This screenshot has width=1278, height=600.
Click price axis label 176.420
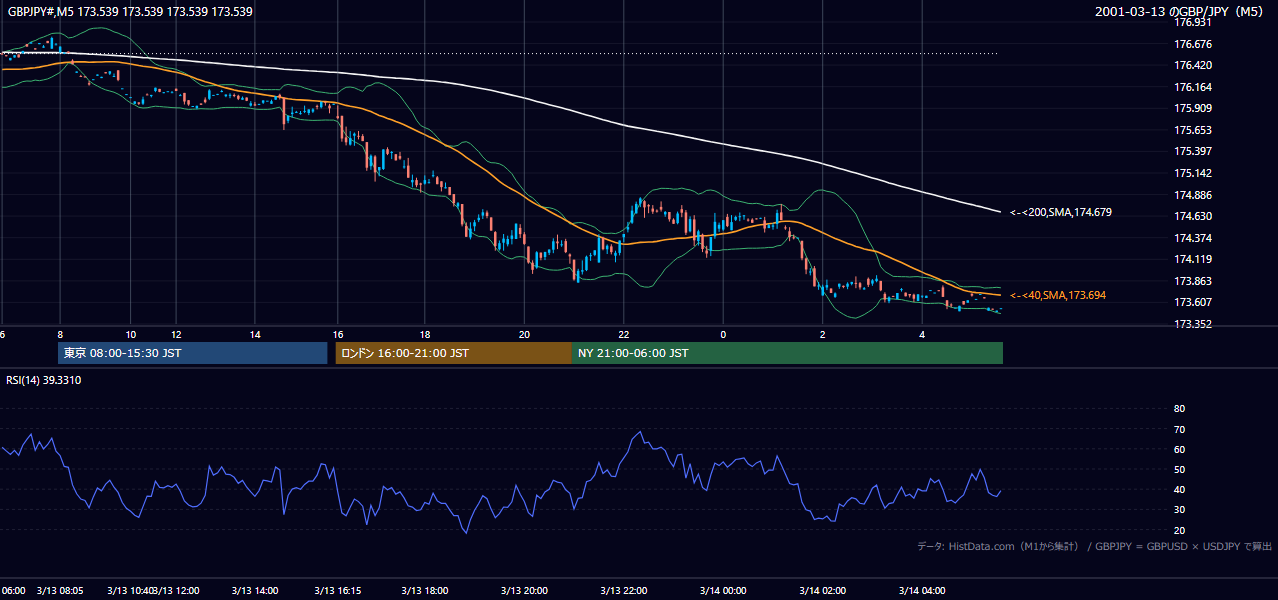1193,65
